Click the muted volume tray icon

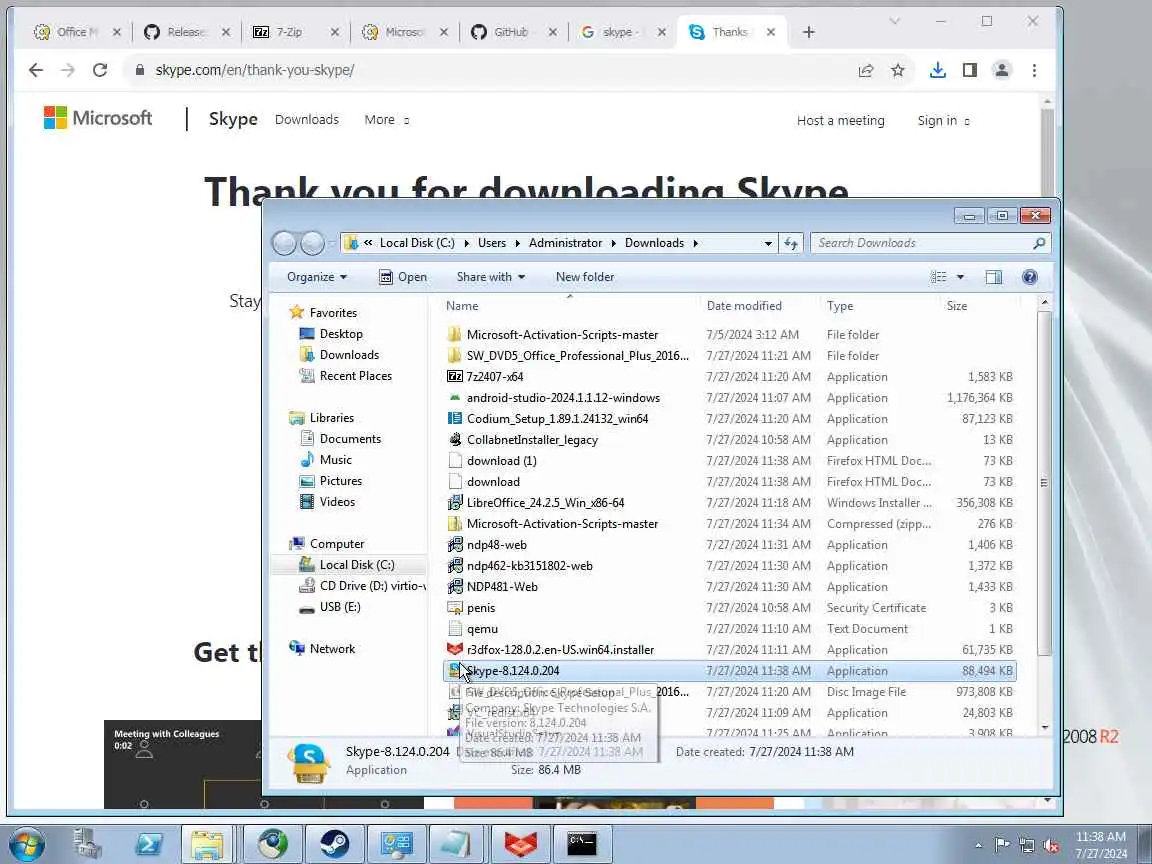click(1051, 845)
